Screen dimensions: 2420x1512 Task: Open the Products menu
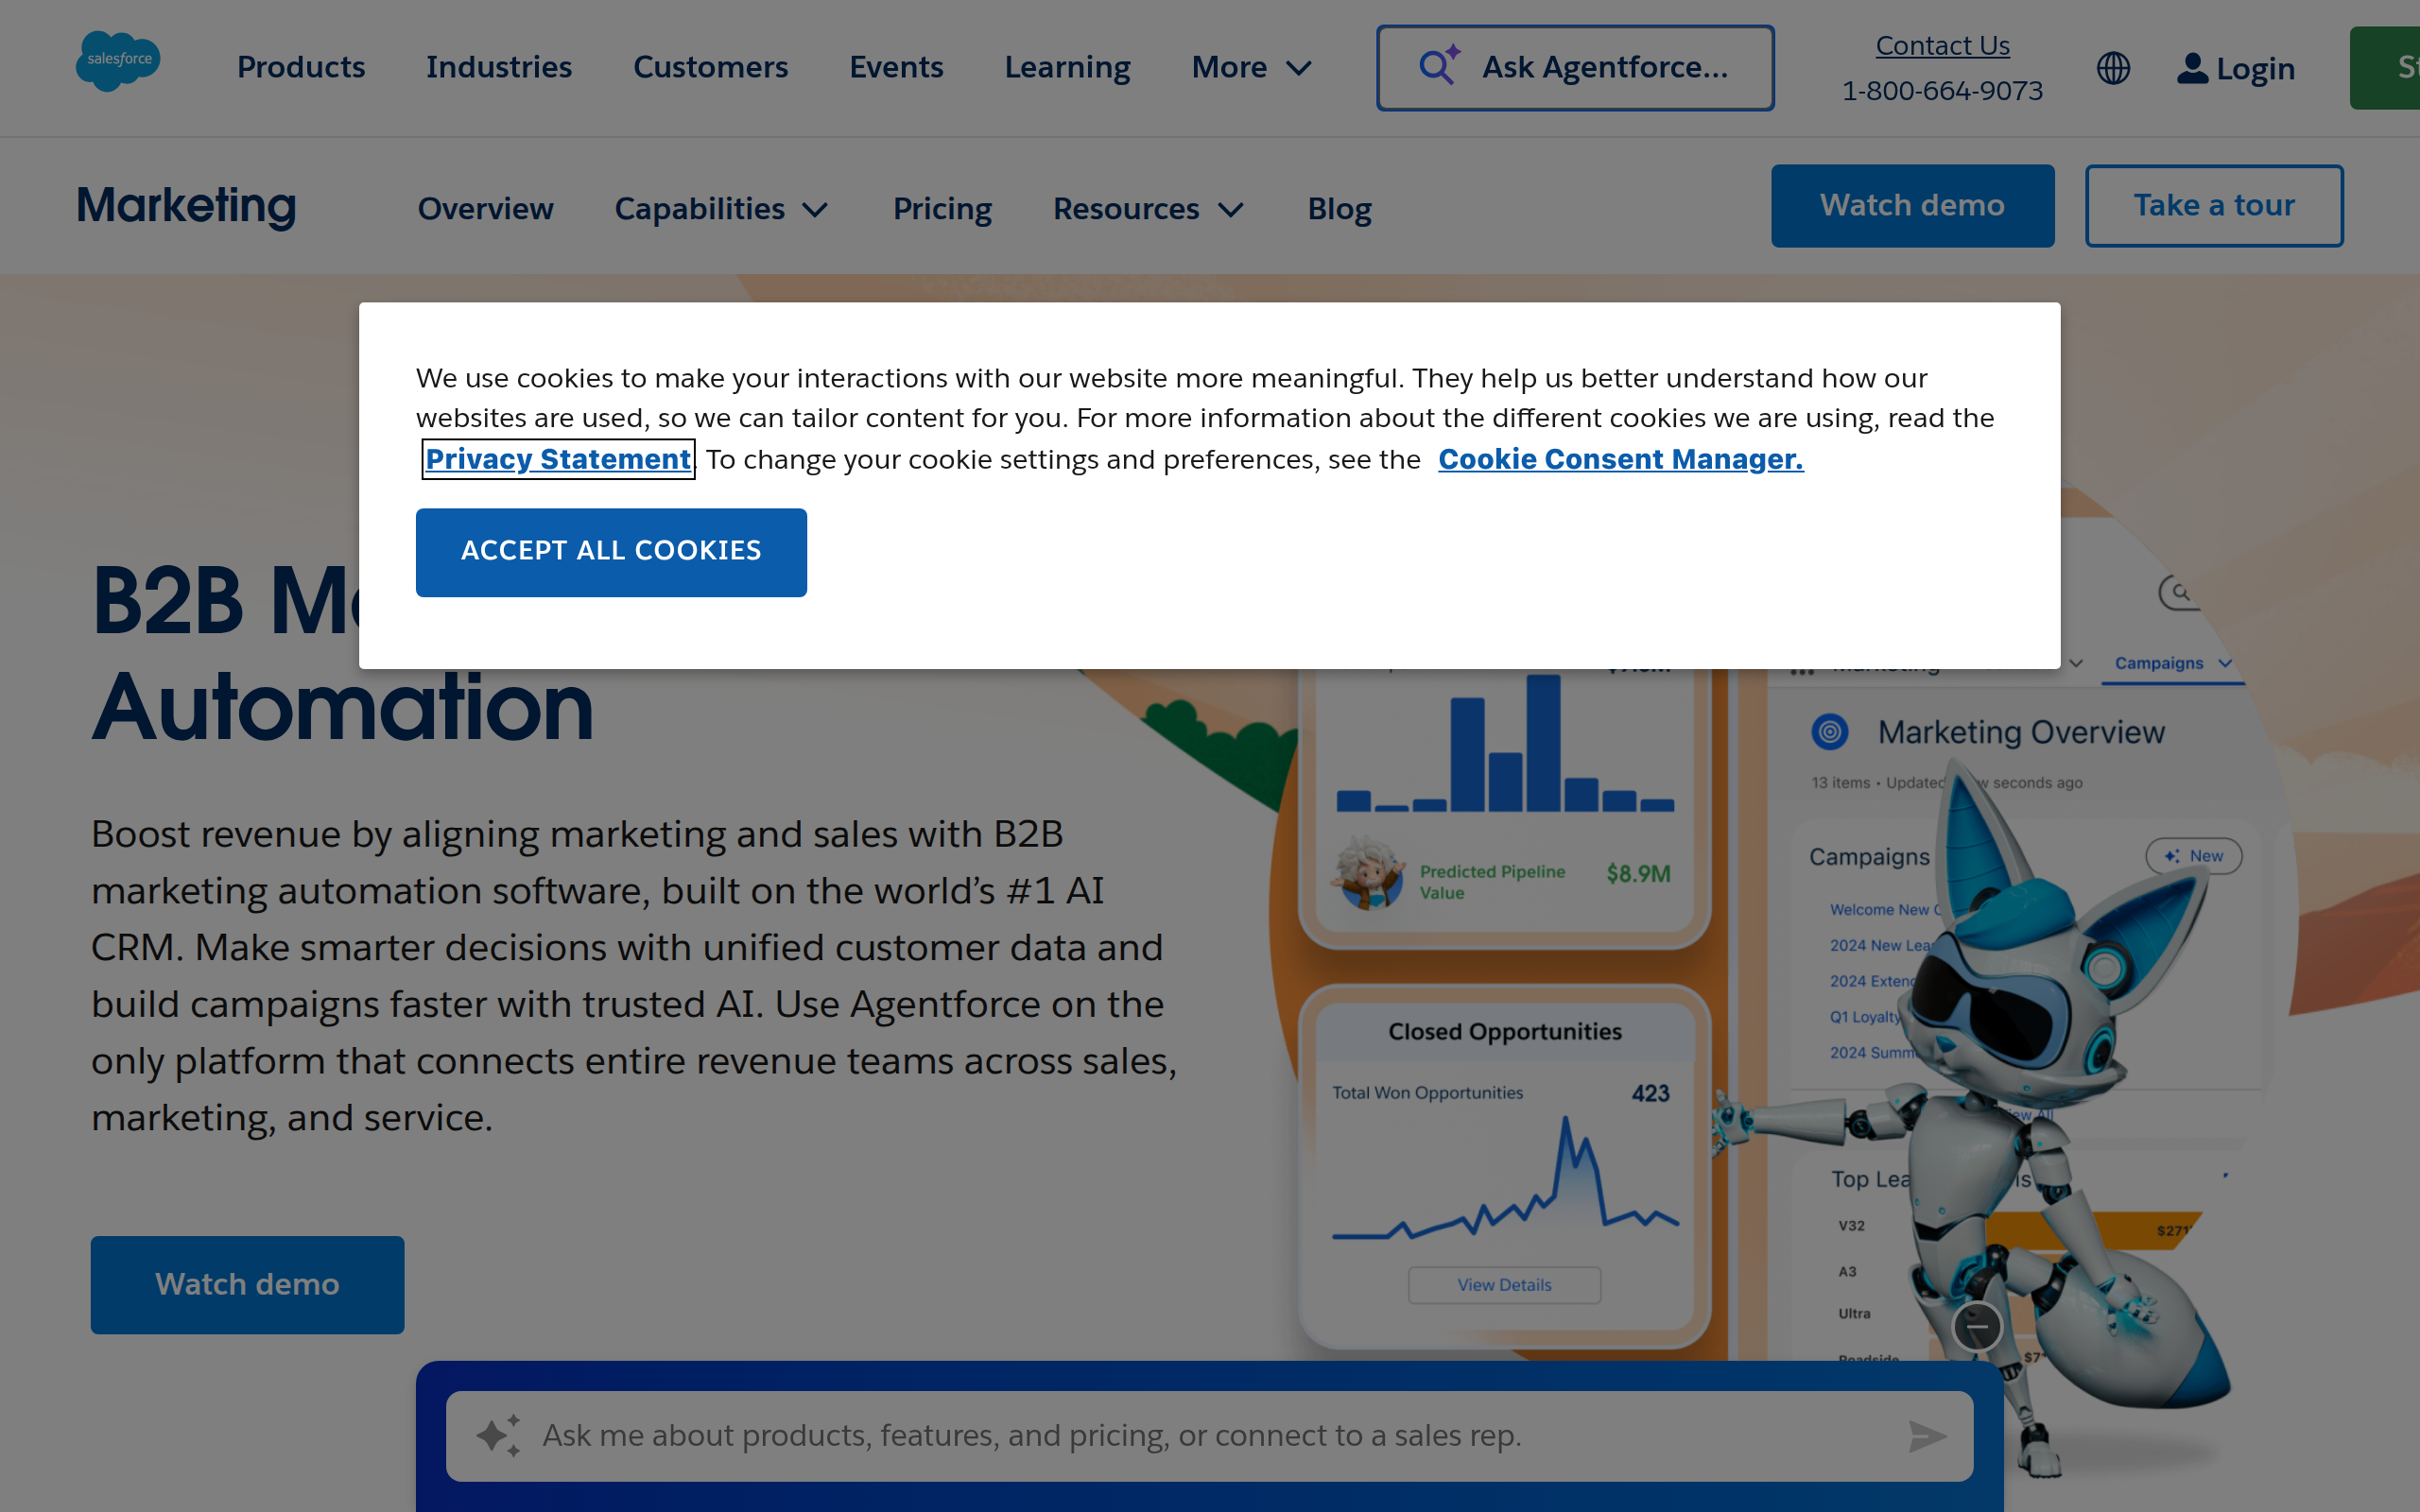(x=300, y=67)
